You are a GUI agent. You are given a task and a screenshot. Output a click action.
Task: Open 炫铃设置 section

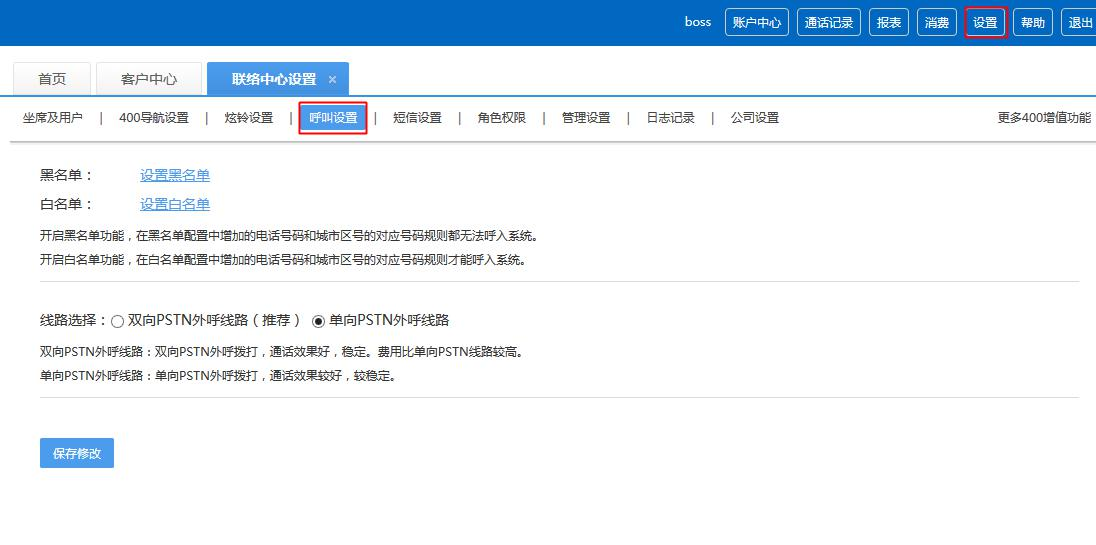pyautogui.click(x=249, y=118)
